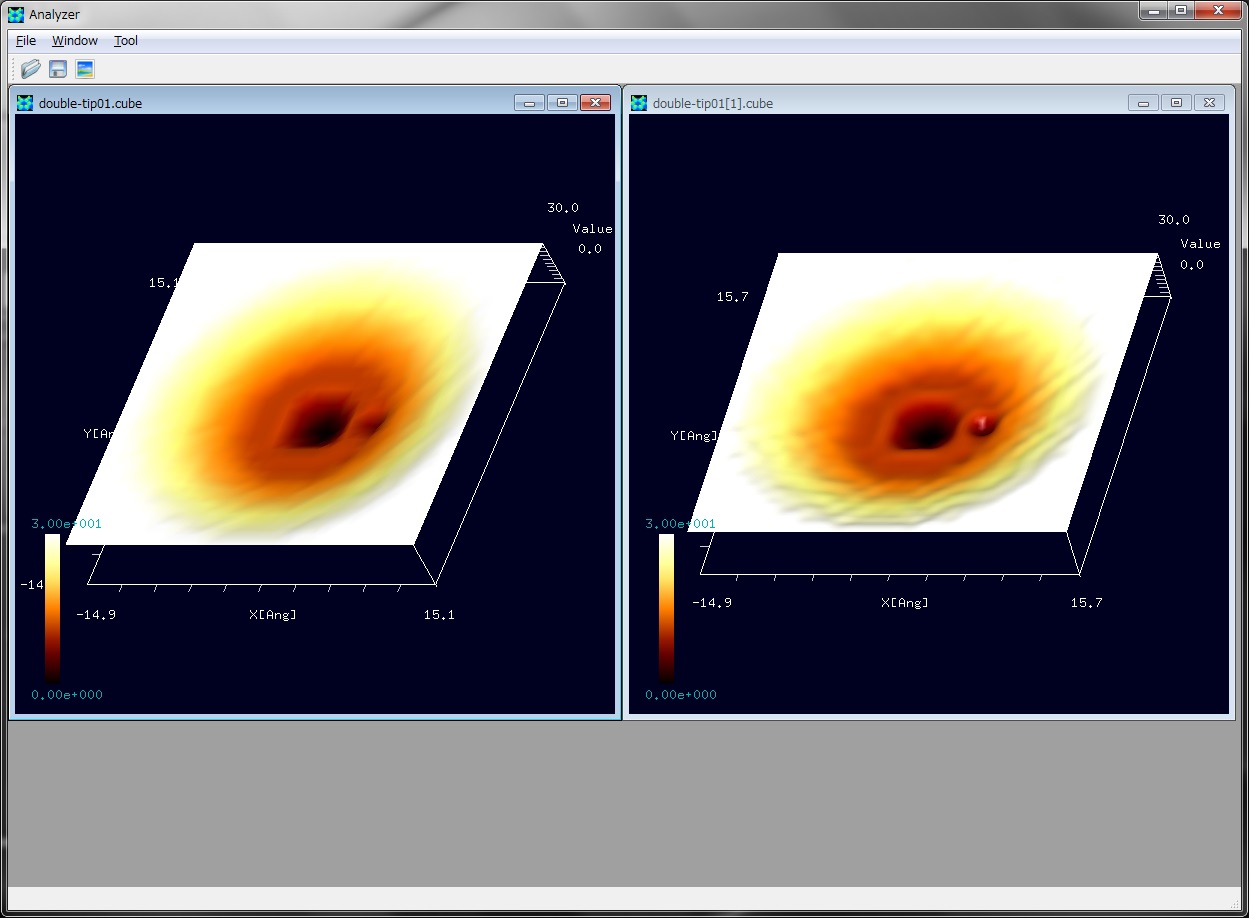Click the color scale bar in double-tip01[1].cube

[666, 608]
